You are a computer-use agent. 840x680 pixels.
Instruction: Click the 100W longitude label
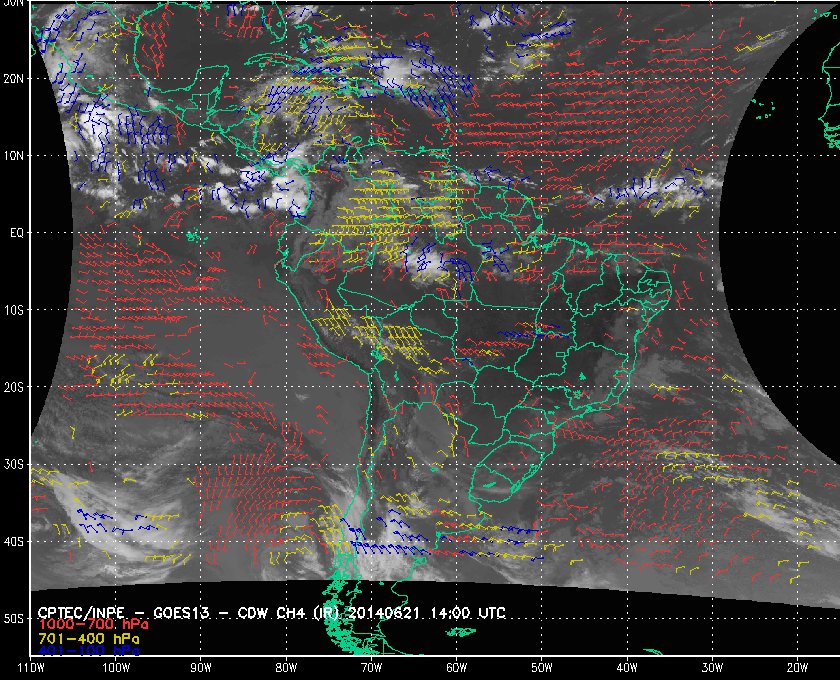pos(116,668)
